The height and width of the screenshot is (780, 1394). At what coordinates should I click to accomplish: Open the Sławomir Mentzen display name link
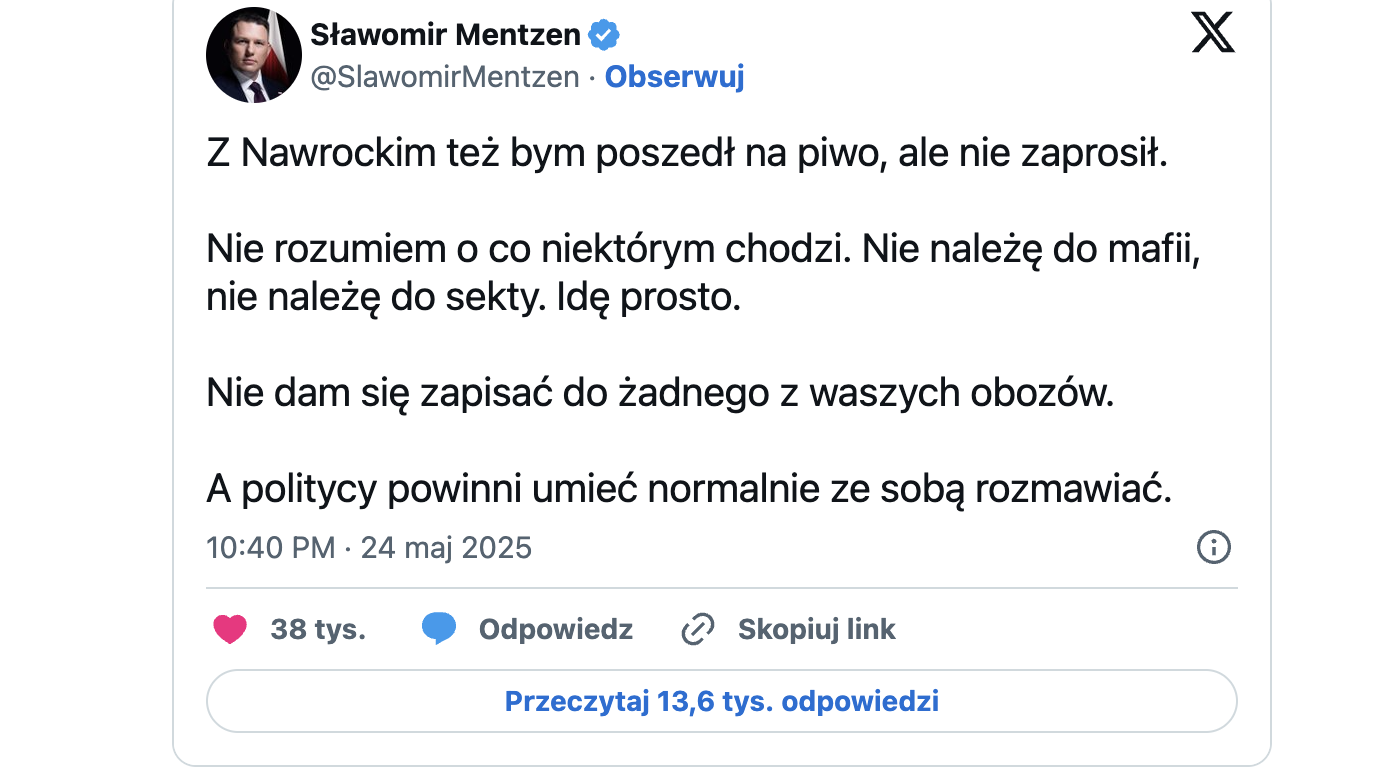click(445, 35)
